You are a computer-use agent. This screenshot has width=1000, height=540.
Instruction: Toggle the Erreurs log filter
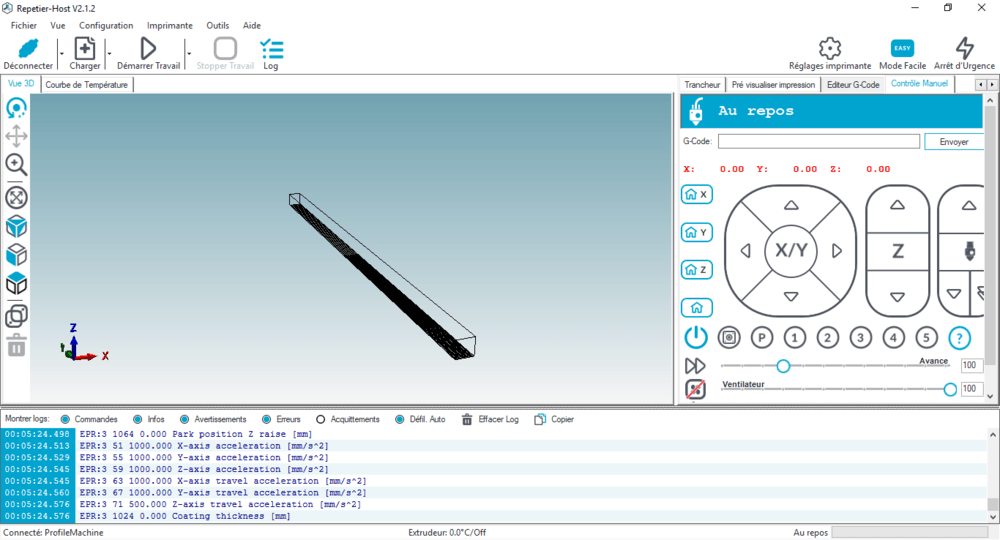(267, 420)
